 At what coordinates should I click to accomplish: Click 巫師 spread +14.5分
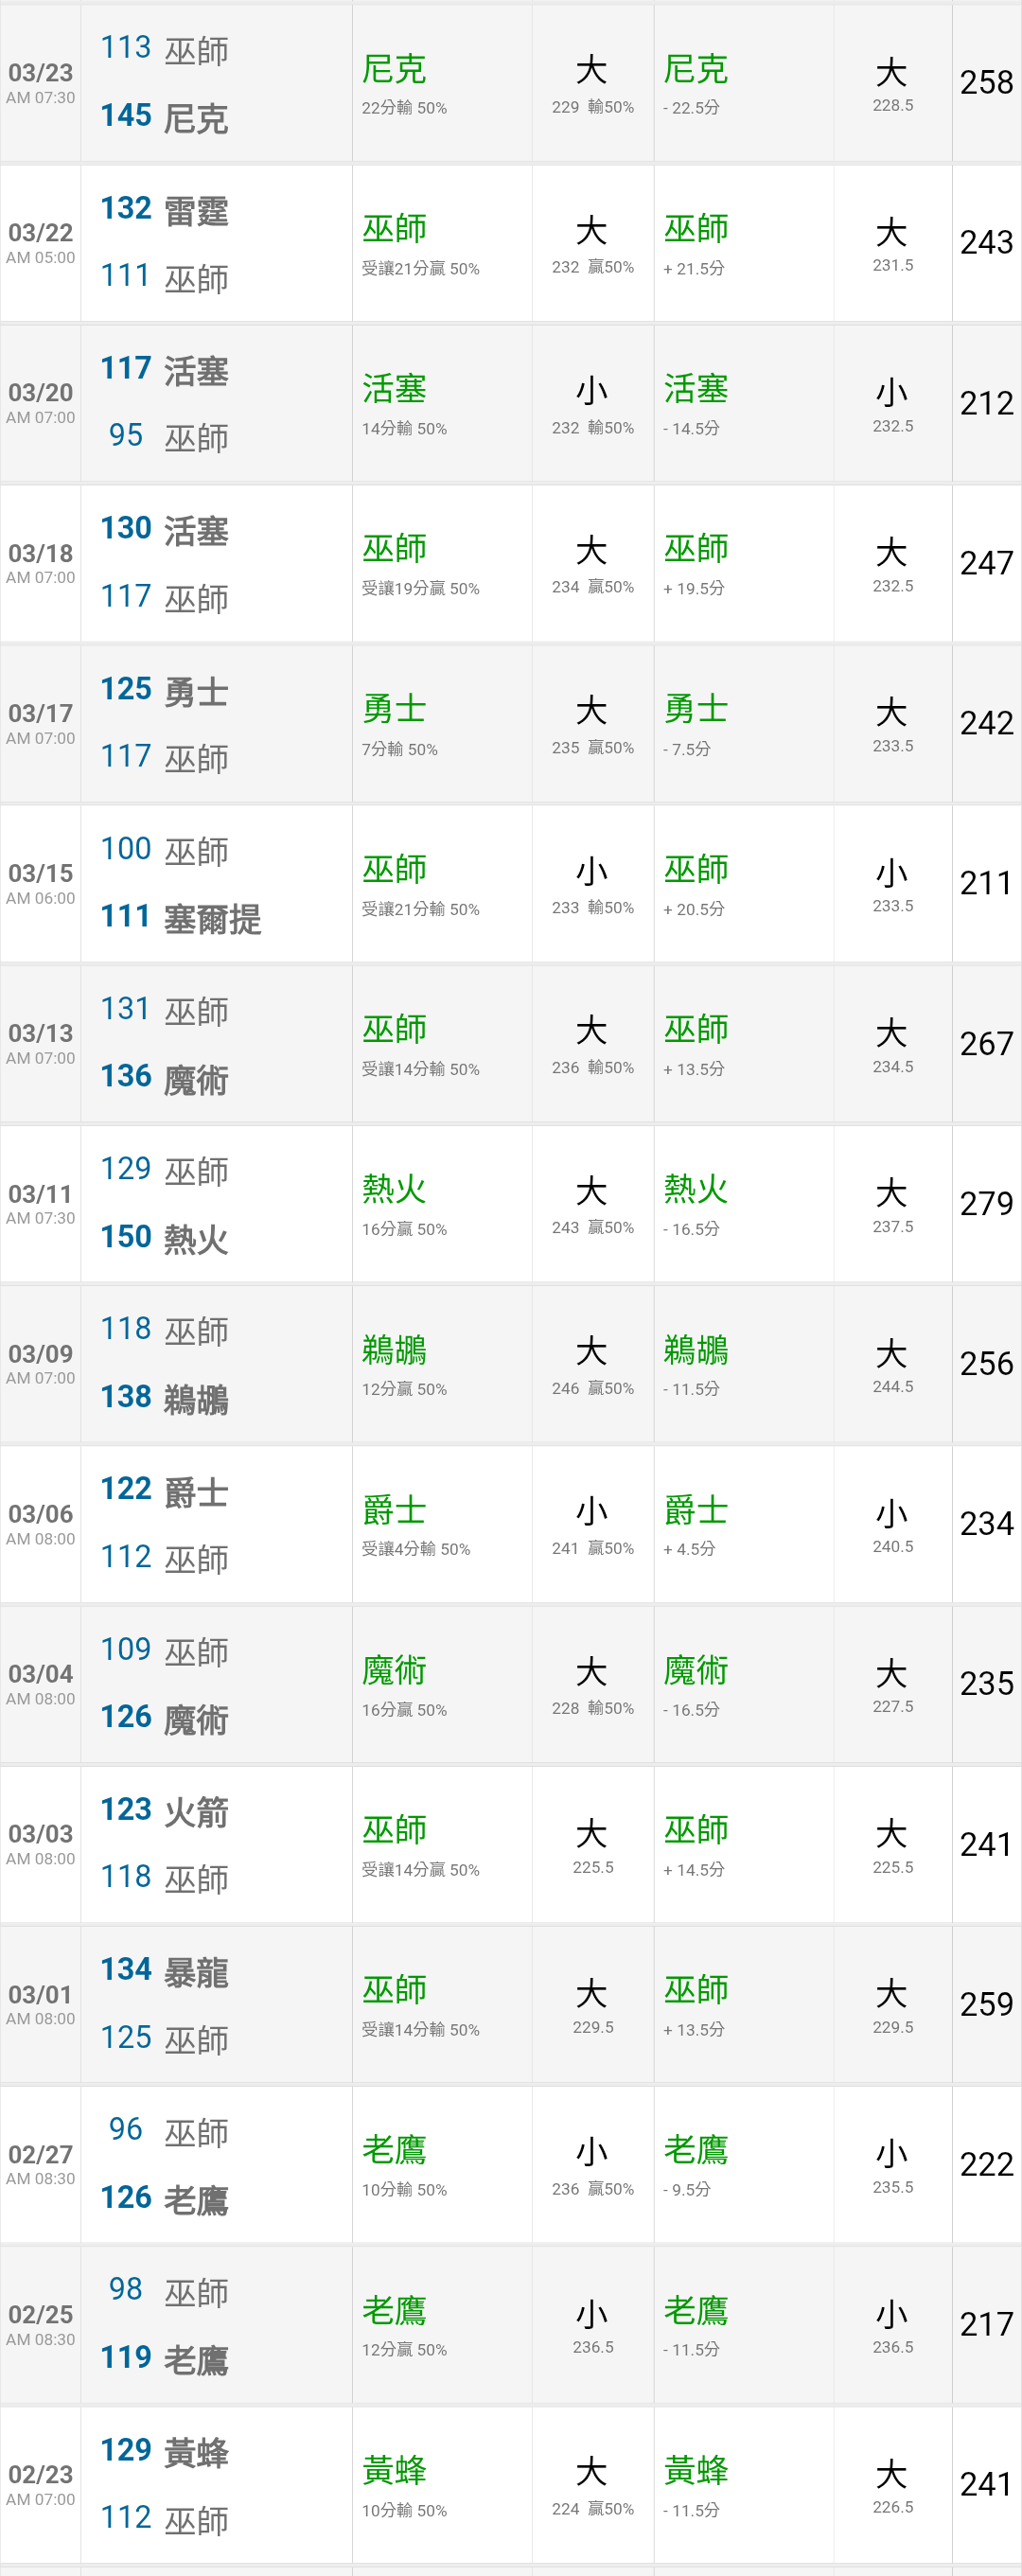(x=743, y=1843)
